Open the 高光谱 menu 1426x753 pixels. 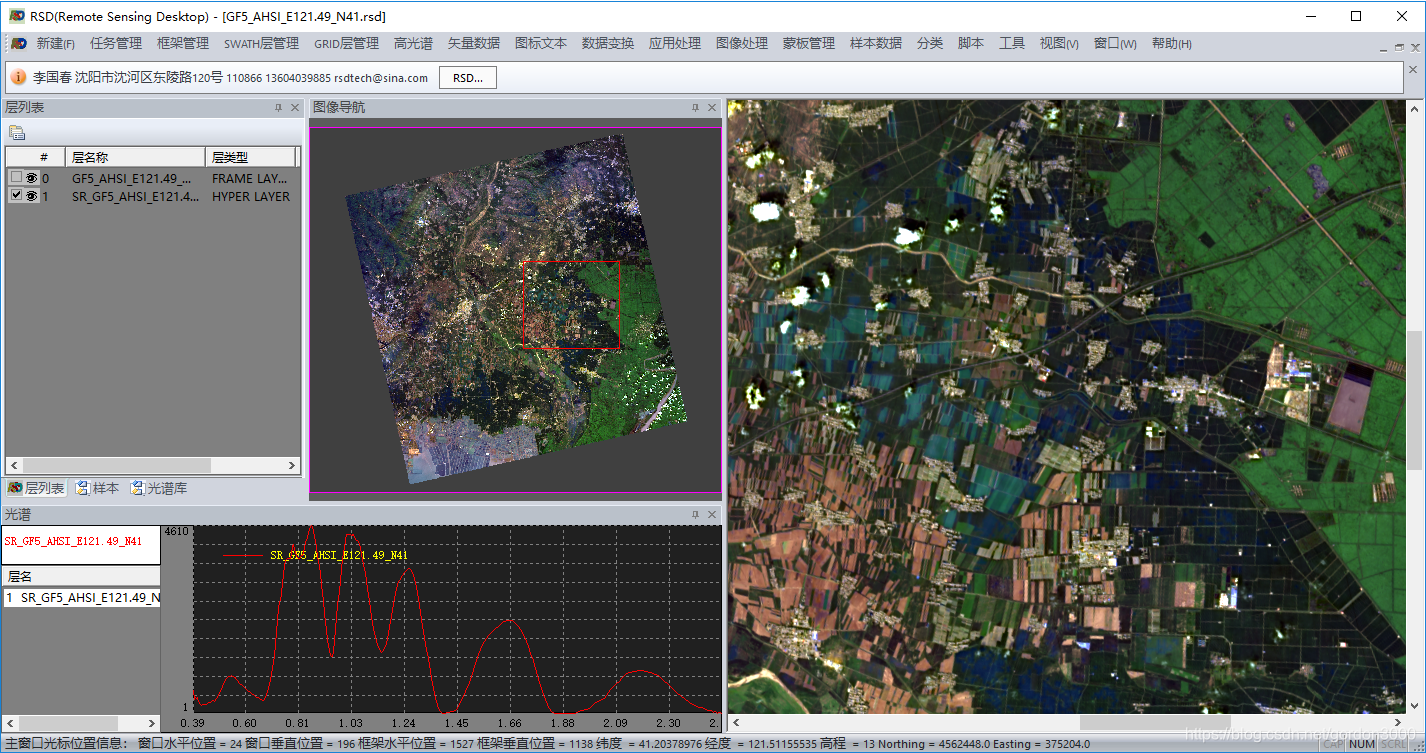click(413, 44)
